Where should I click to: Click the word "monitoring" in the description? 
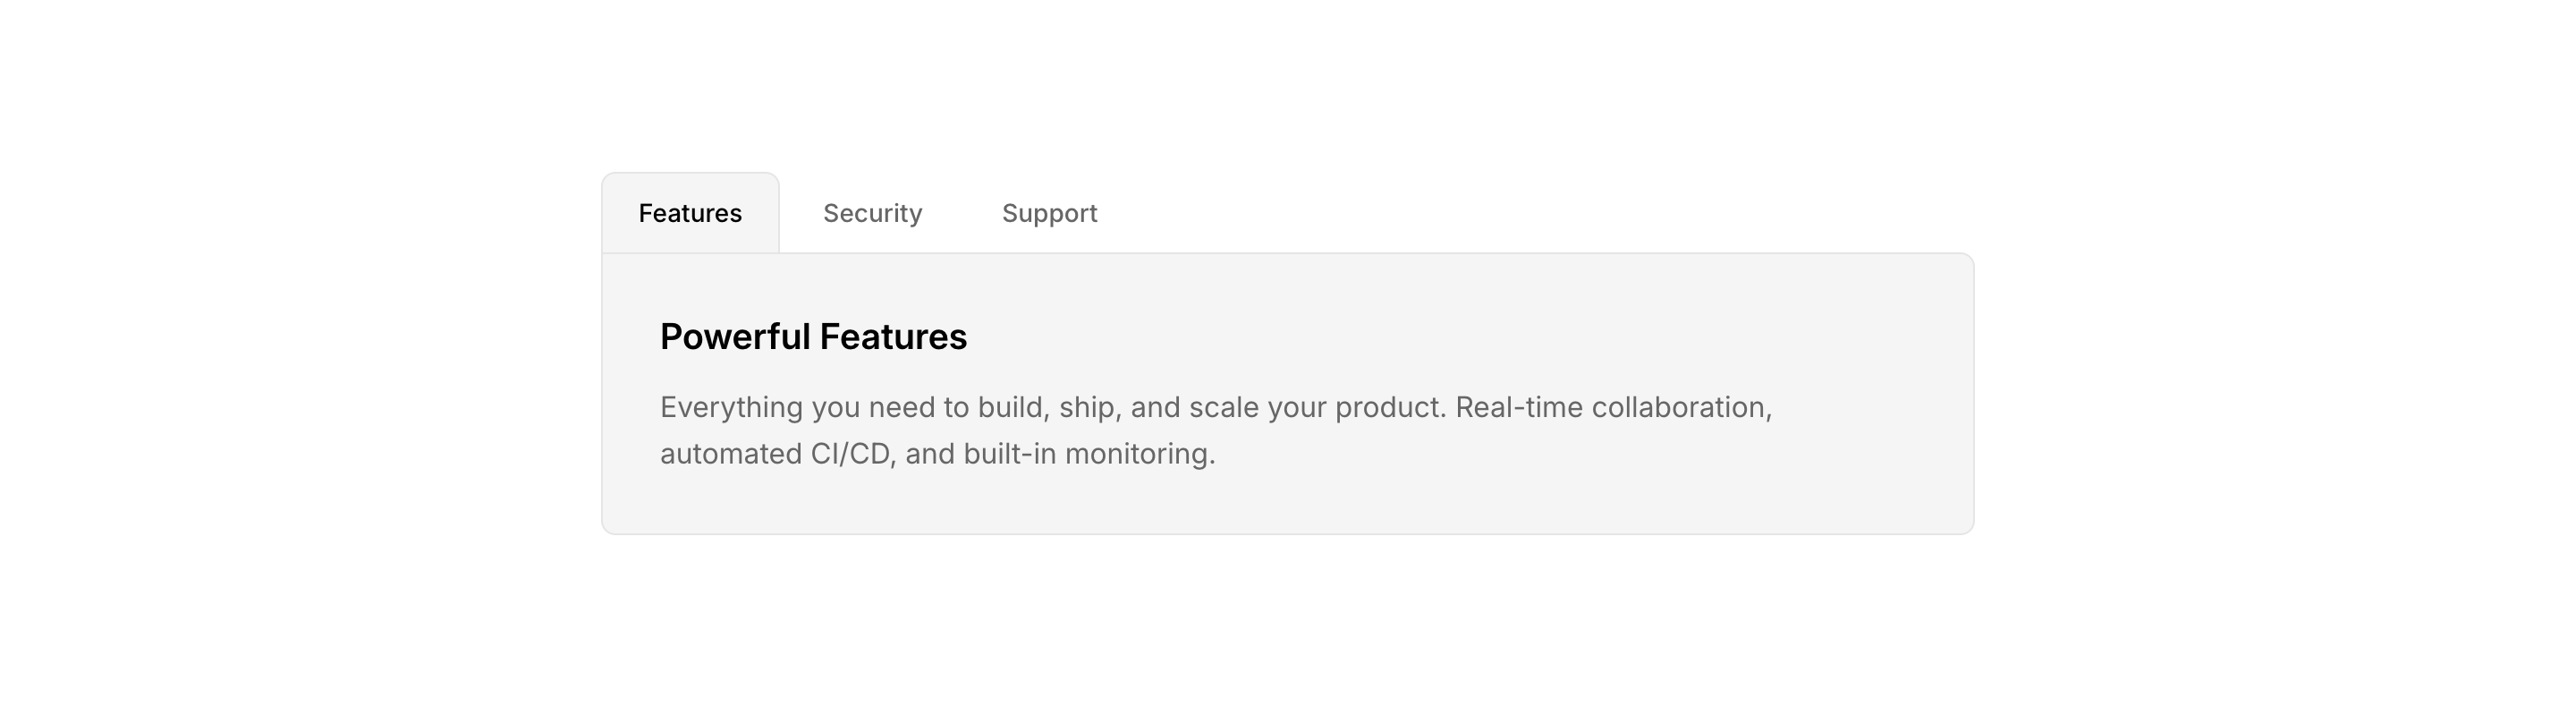pos(1138,454)
